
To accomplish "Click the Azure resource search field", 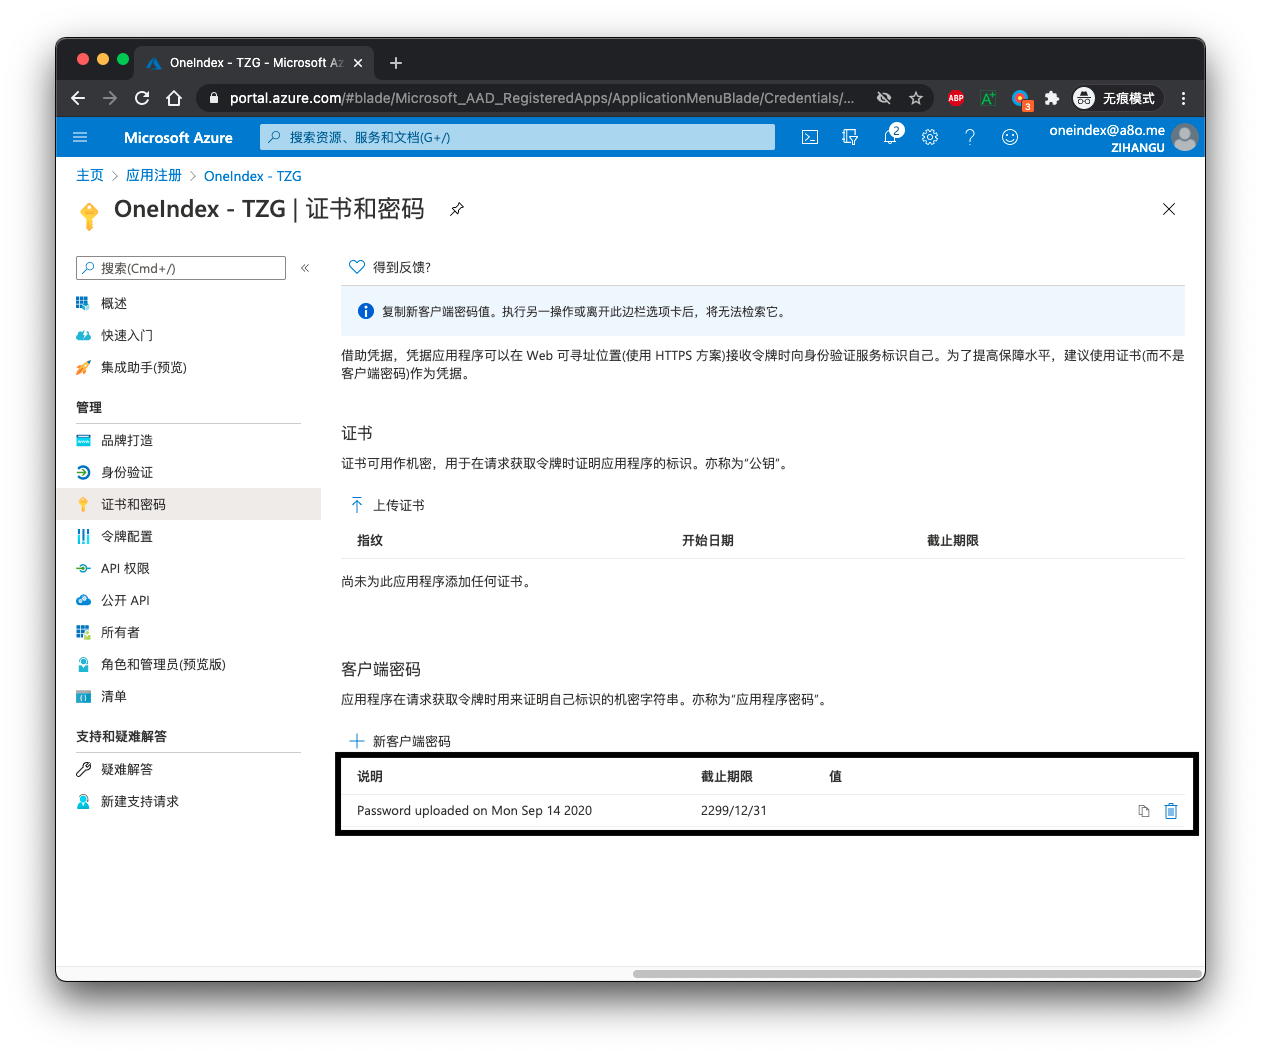I will (517, 137).
